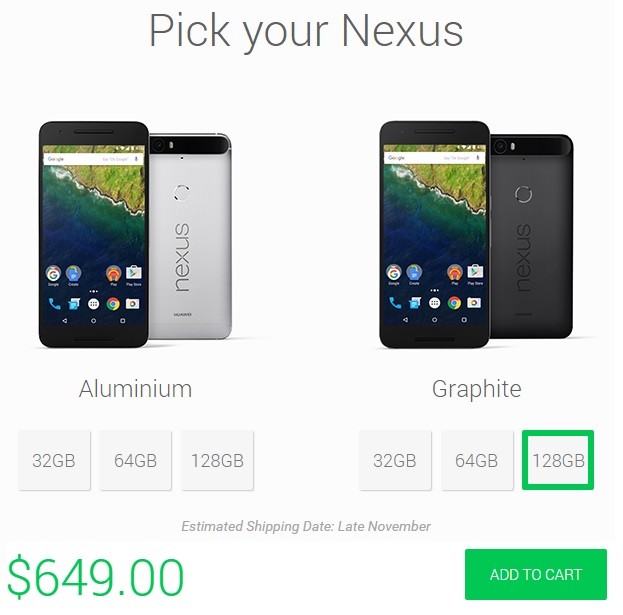Click the Estimated Shipping Date text
Viewport: 623px width, 615px height.
click(306, 526)
